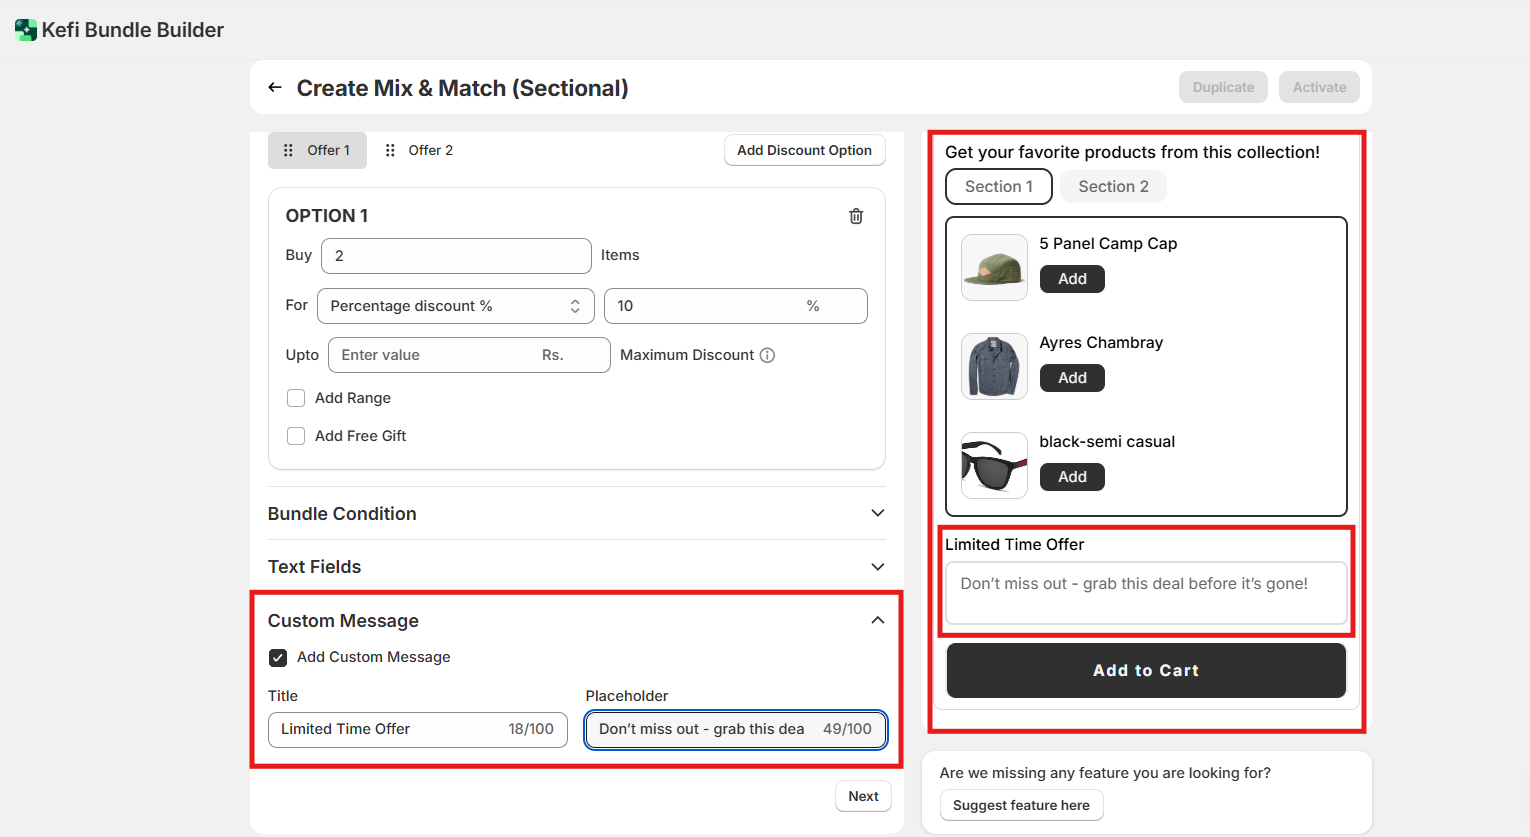Click the black-semi casual sunglasses image
The width and height of the screenshot is (1530, 837).
click(994, 466)
